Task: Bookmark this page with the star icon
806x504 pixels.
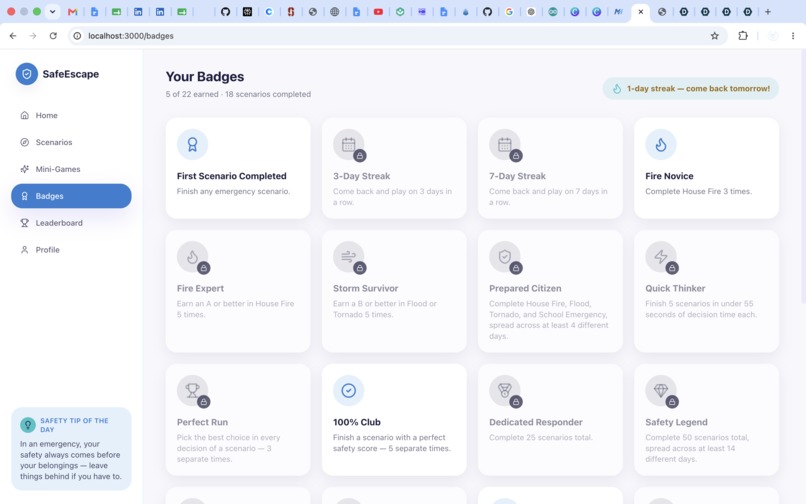Action: click(x=715, y=36)
